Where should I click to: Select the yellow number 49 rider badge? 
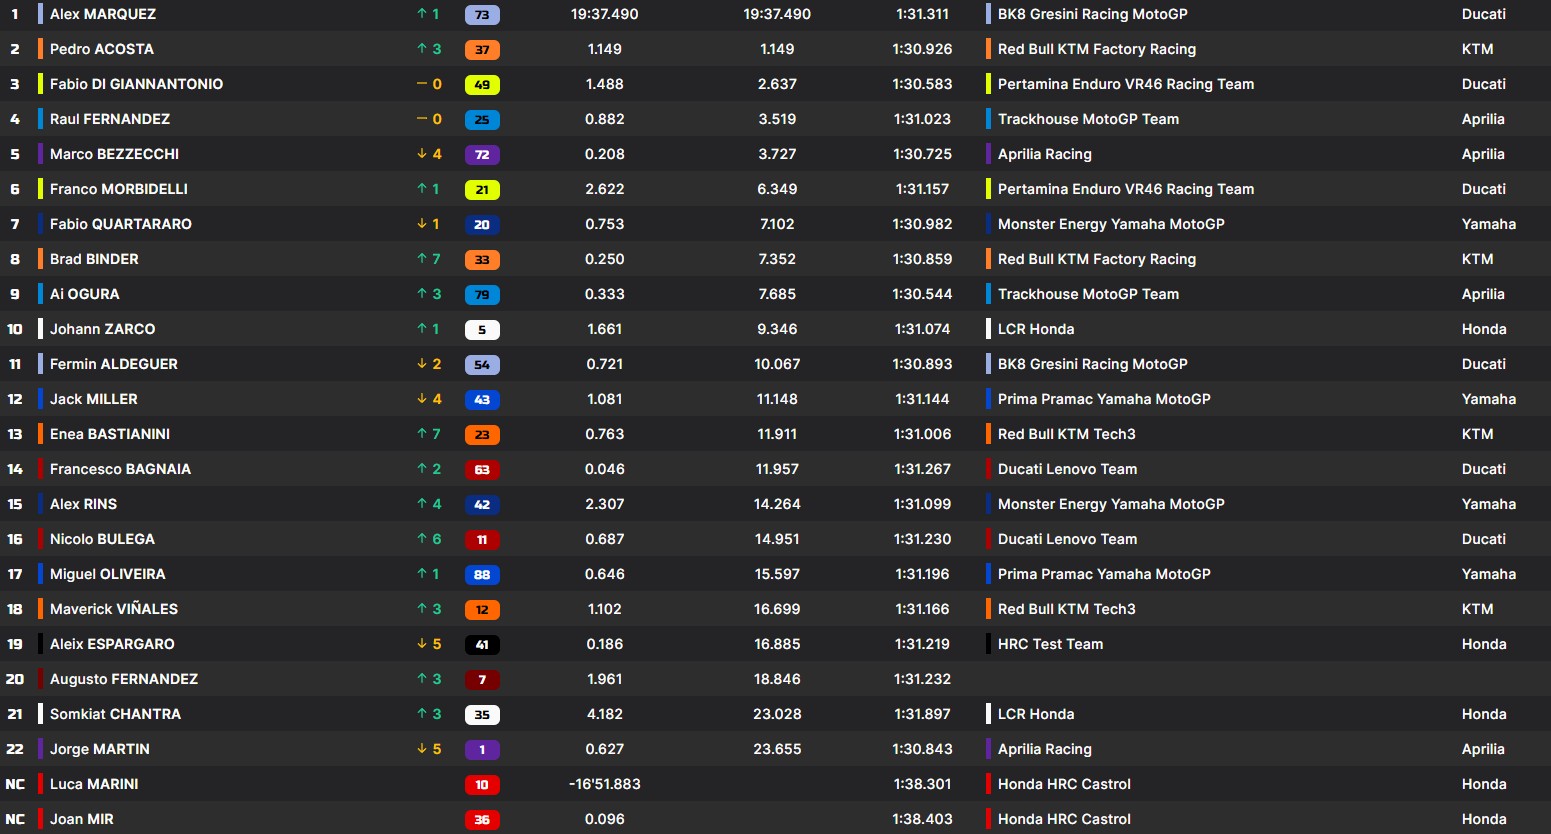point(482,85)
